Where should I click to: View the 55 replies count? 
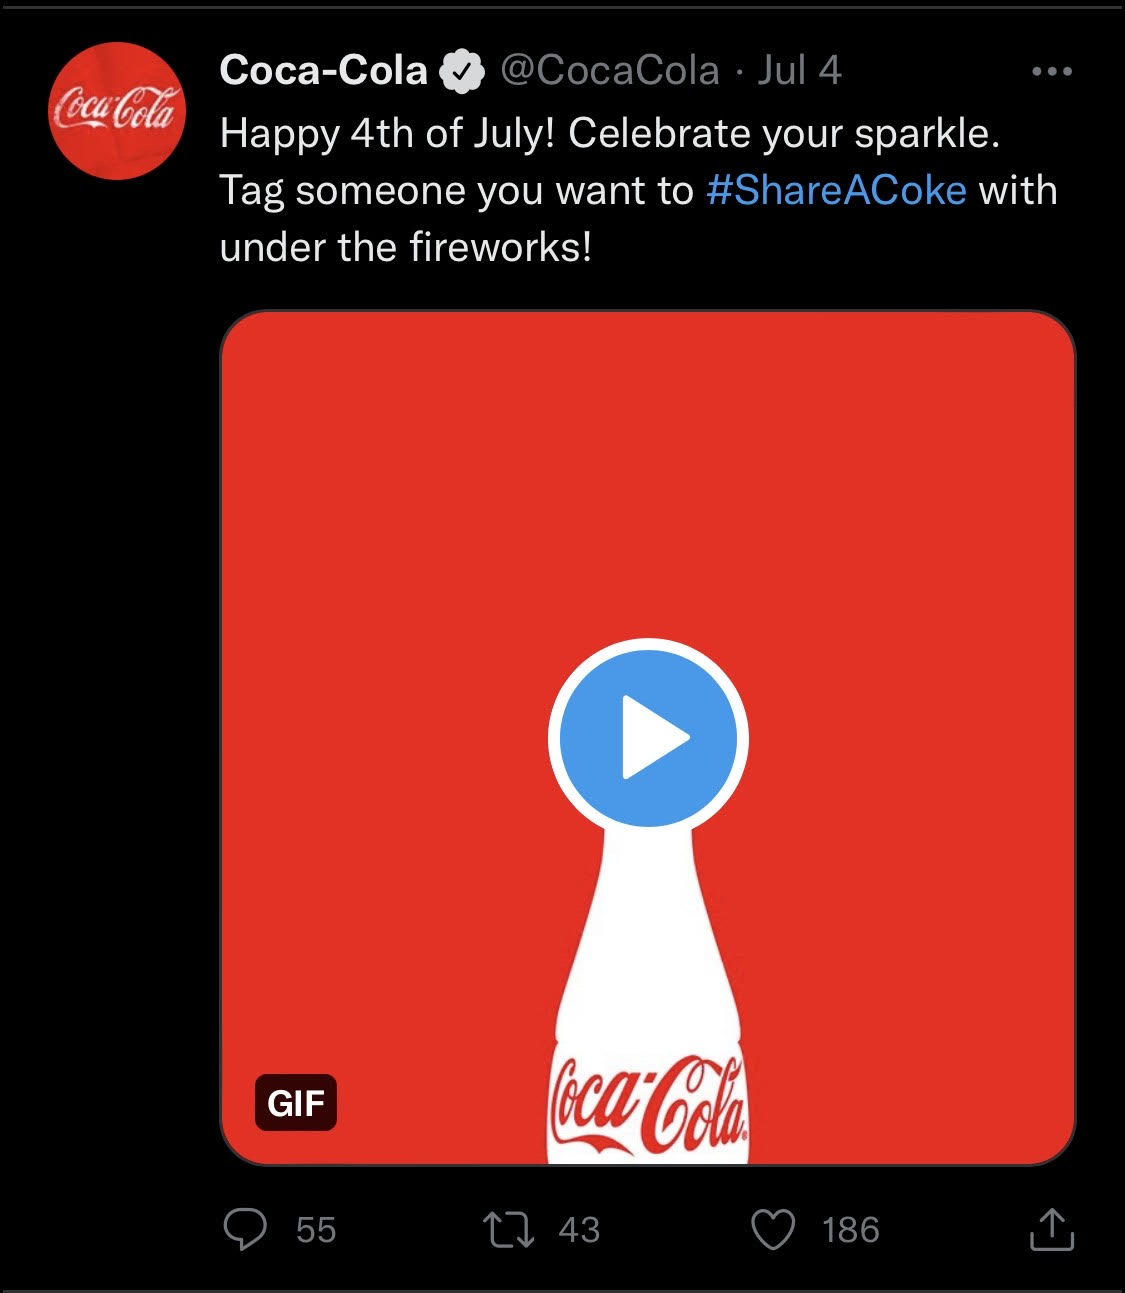[316, 1230]
